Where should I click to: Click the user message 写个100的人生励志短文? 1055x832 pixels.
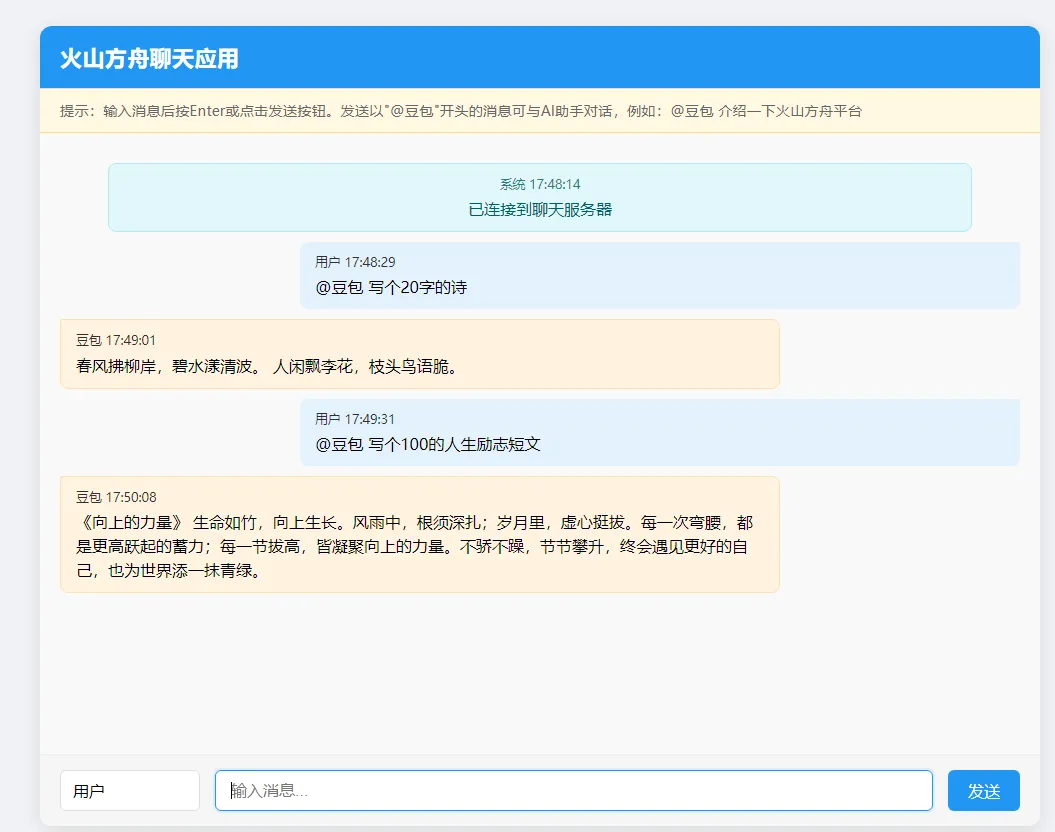(428, 445)
